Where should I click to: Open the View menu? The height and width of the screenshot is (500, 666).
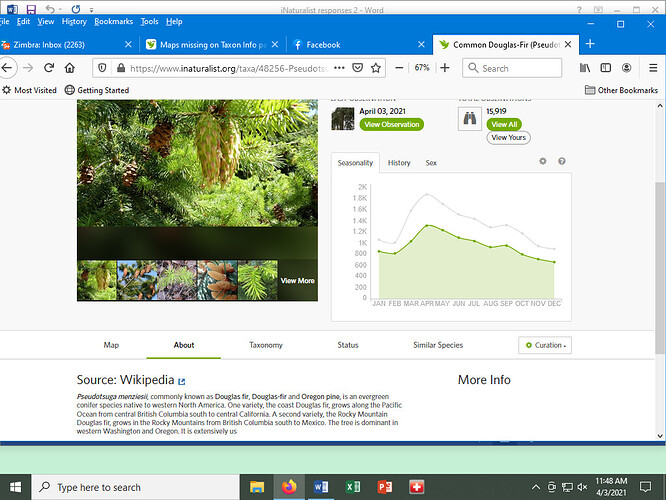pyautogui.click(x=45, y=22)
